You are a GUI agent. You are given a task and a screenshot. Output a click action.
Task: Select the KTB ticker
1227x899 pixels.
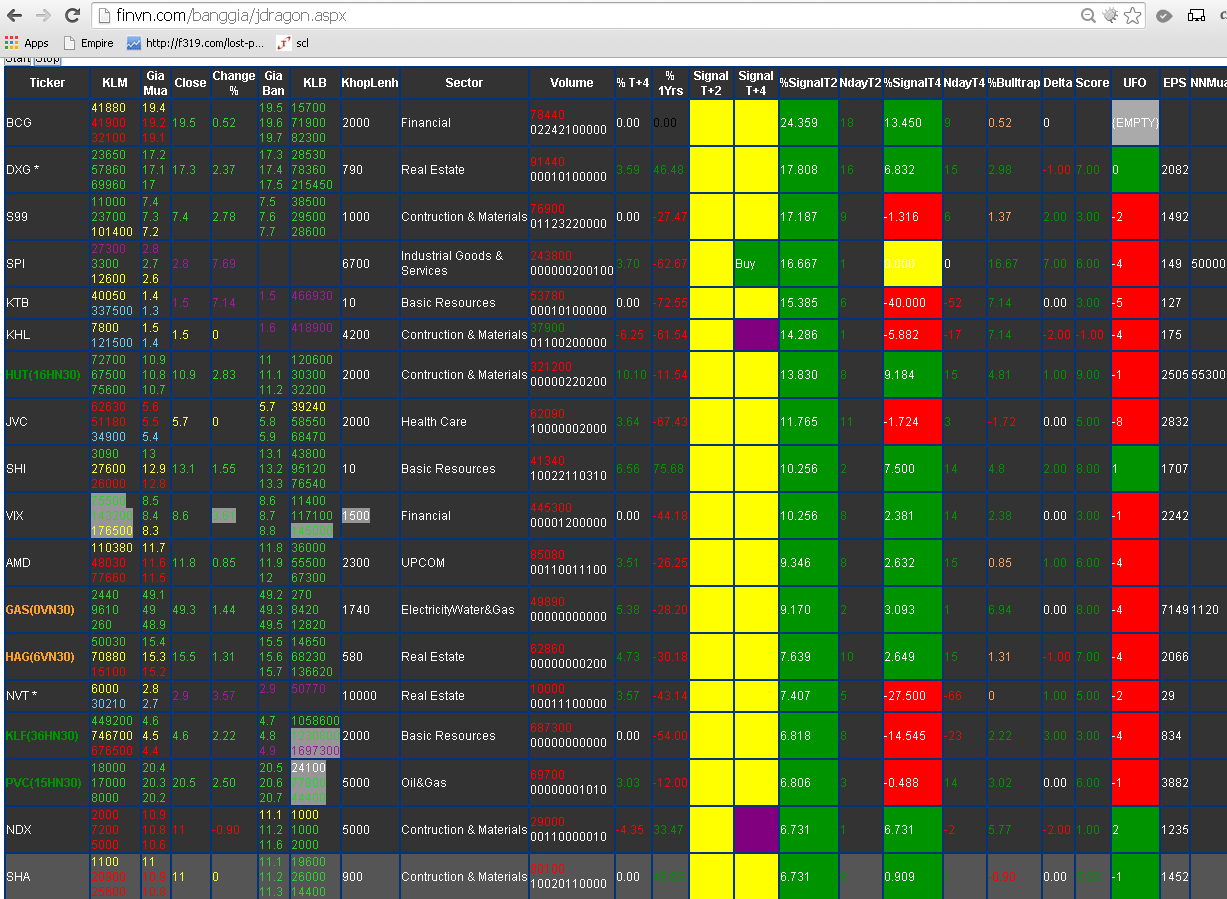pyautogui.click(x=17, y=303)
